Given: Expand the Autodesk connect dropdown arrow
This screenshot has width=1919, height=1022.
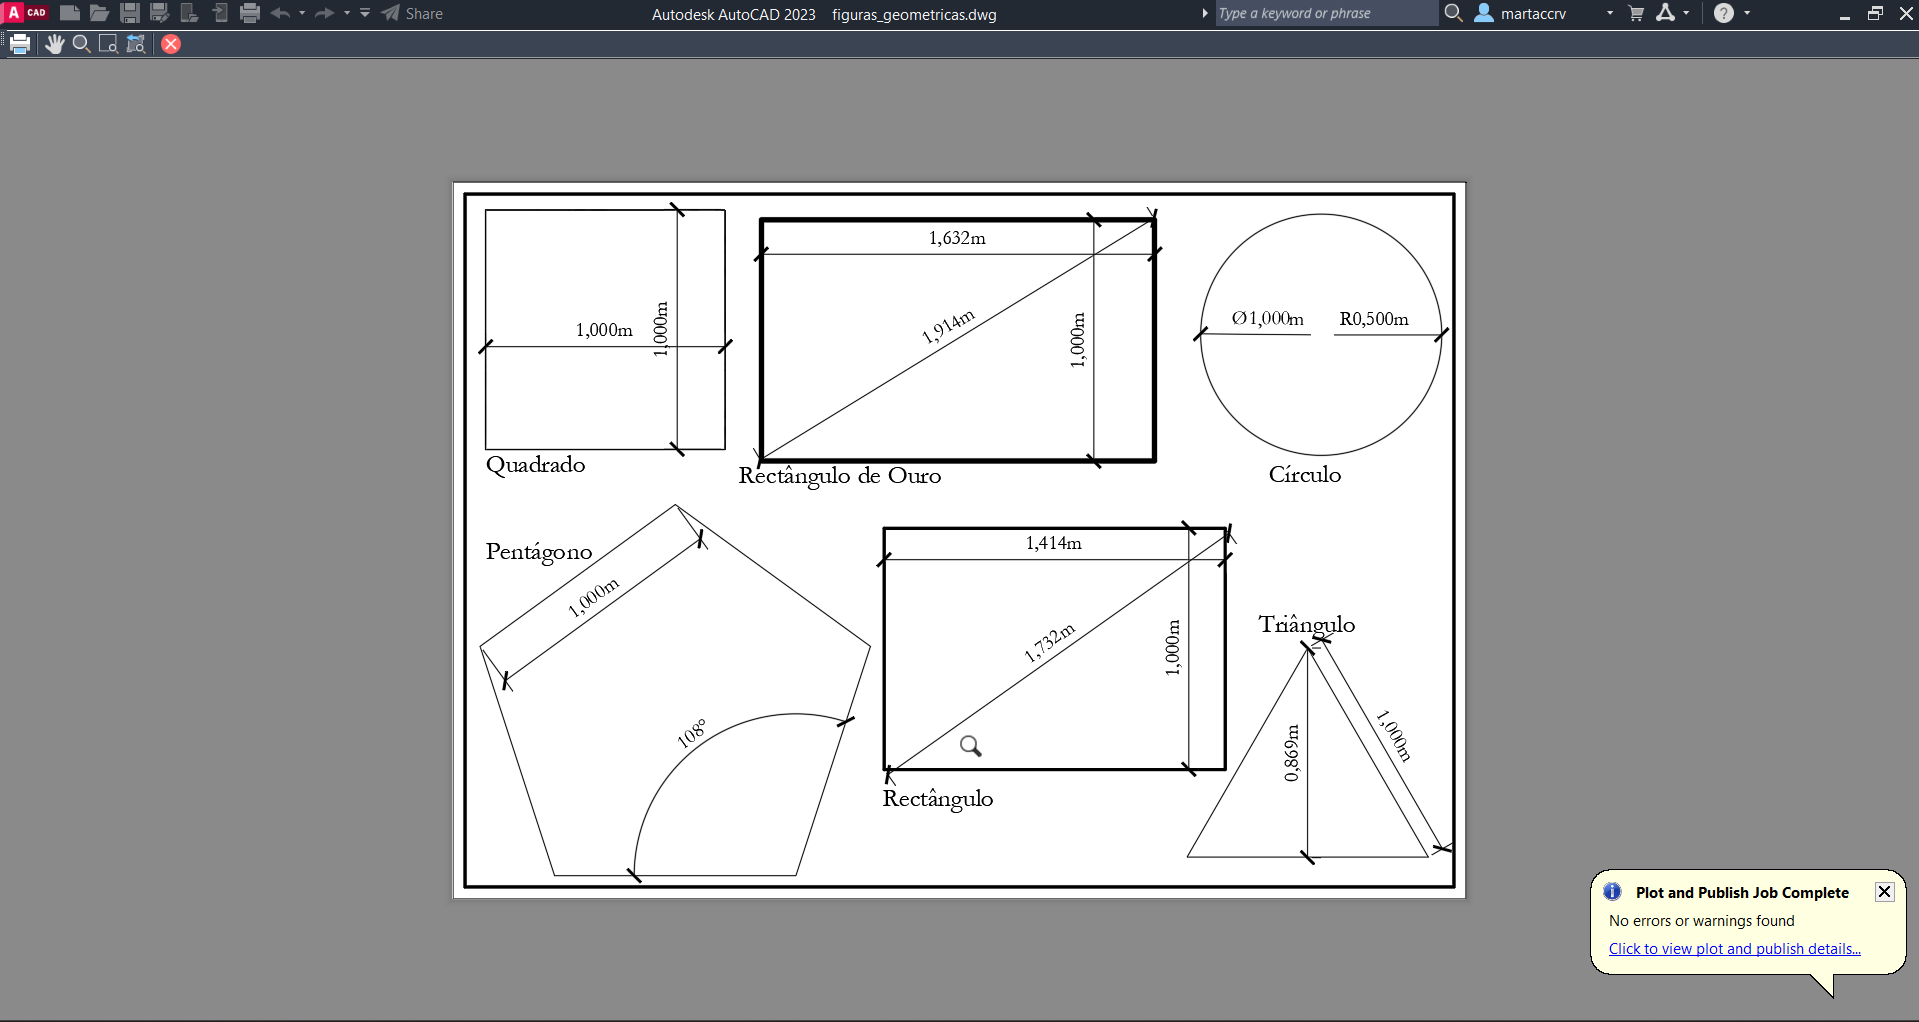Looking at the screenshot, I should click(x=1687, y=13).
